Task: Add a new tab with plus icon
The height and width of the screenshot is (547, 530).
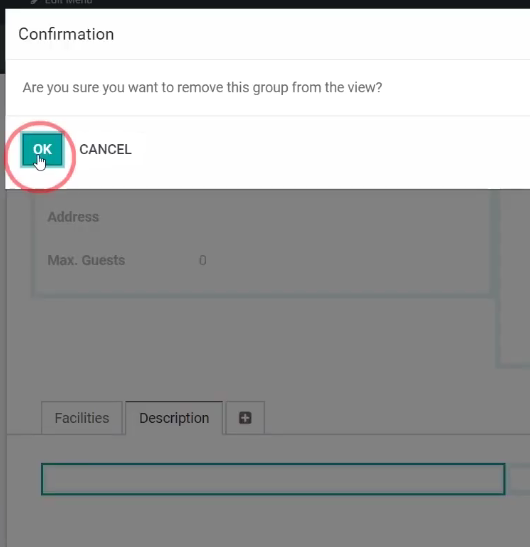Action: click(x=245, y=418)
